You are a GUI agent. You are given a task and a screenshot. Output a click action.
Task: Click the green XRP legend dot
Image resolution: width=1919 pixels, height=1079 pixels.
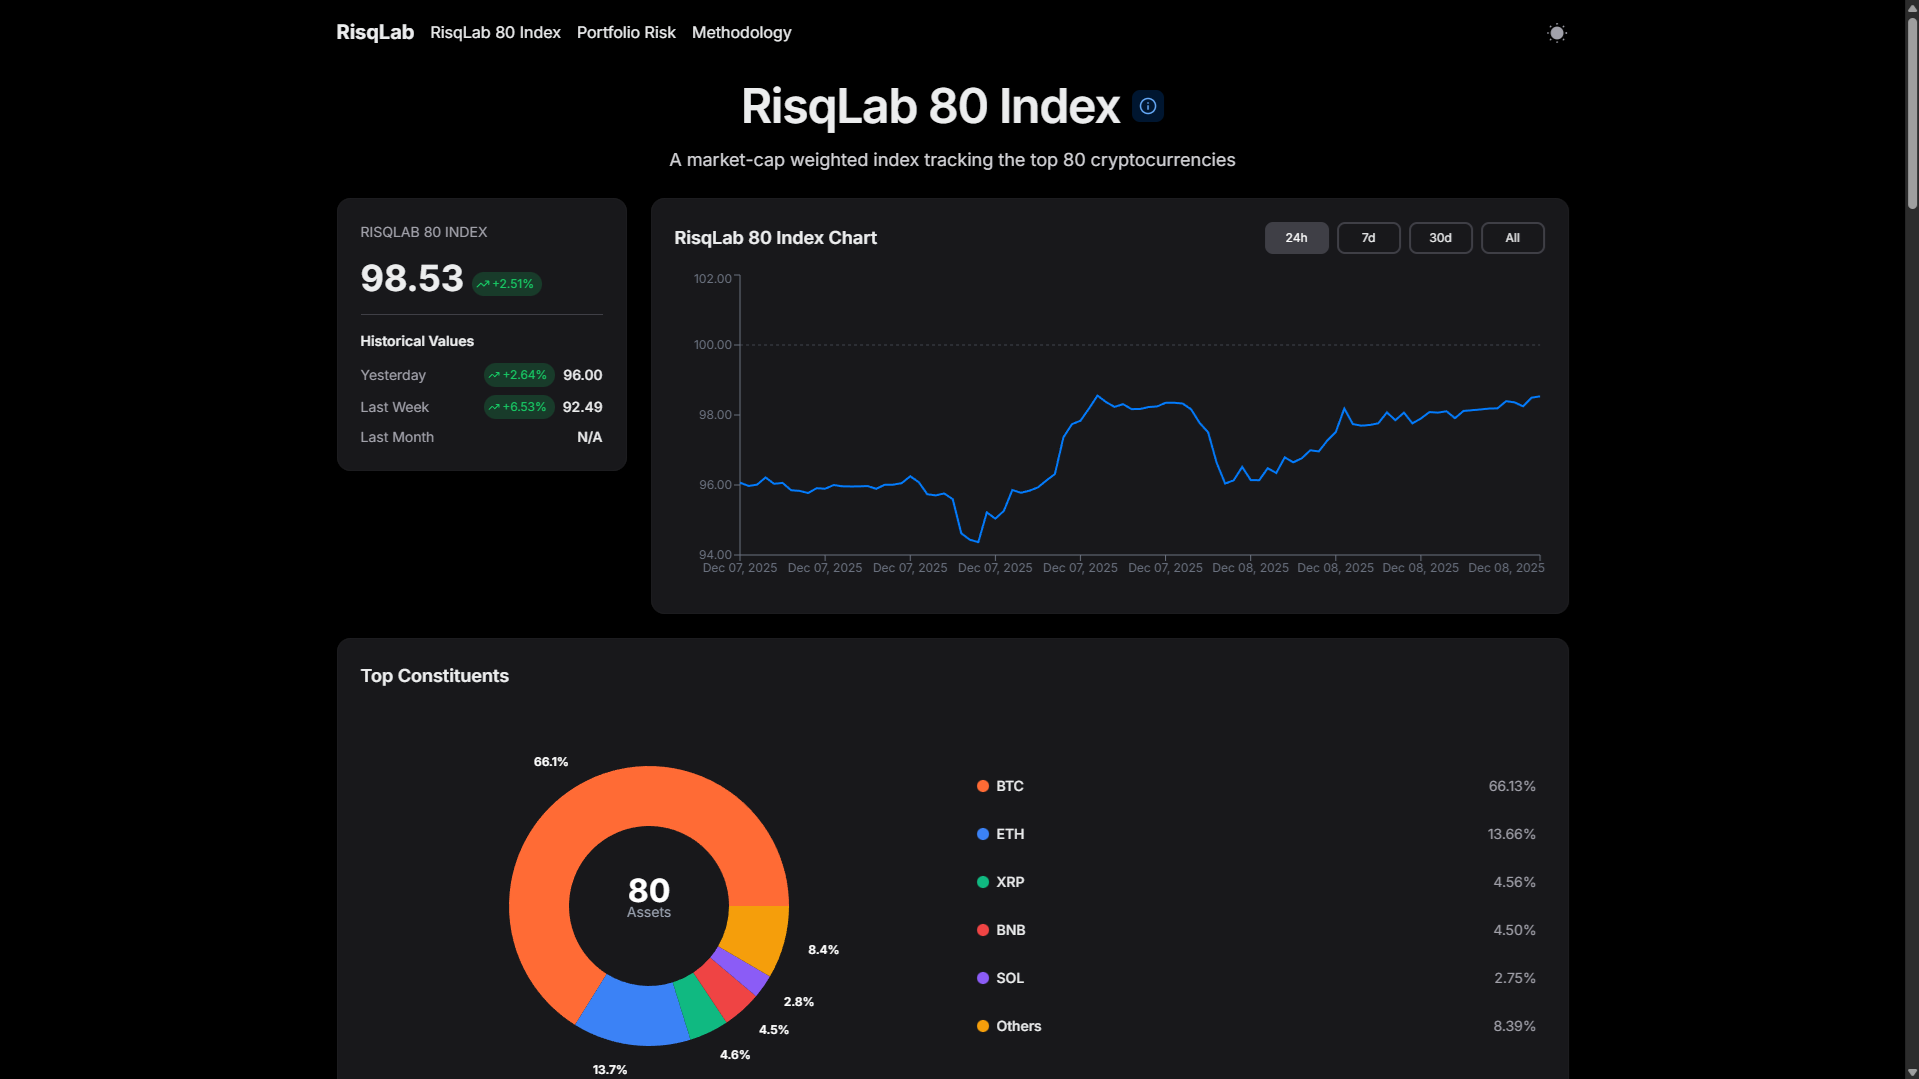pos(983,882)
